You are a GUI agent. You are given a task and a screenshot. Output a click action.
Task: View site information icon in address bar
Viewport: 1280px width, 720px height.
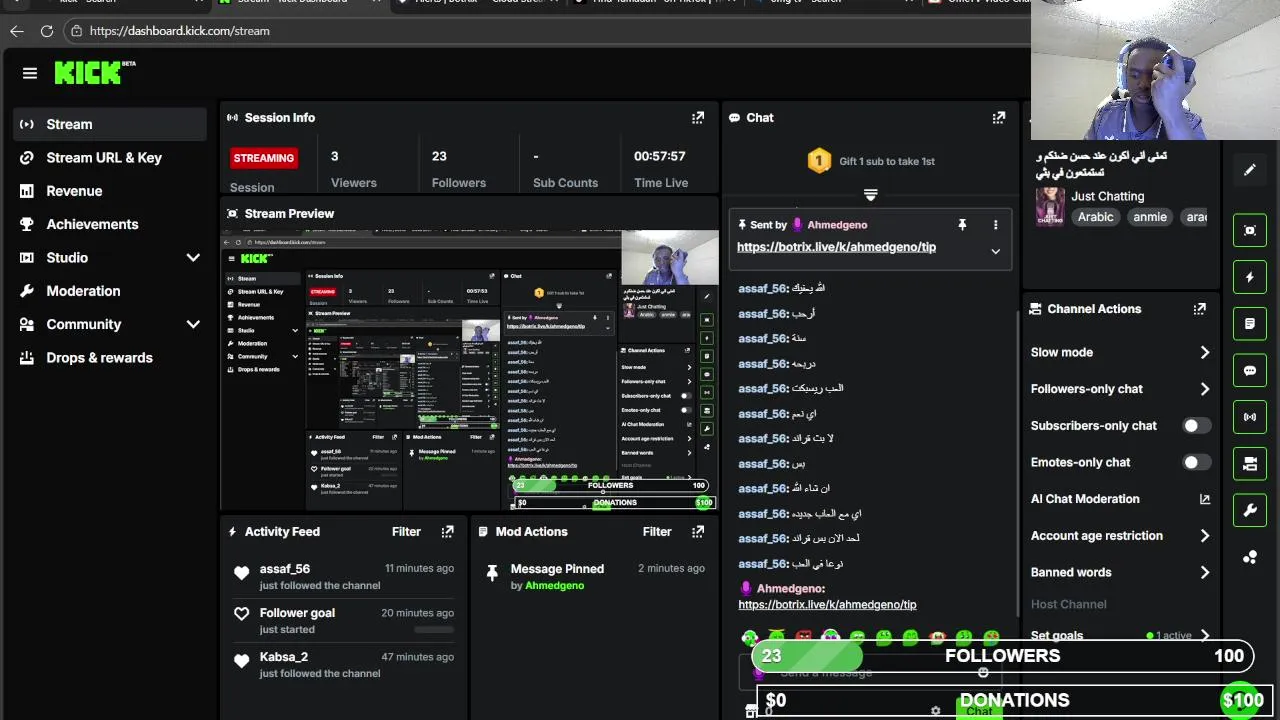click(77, 31)
